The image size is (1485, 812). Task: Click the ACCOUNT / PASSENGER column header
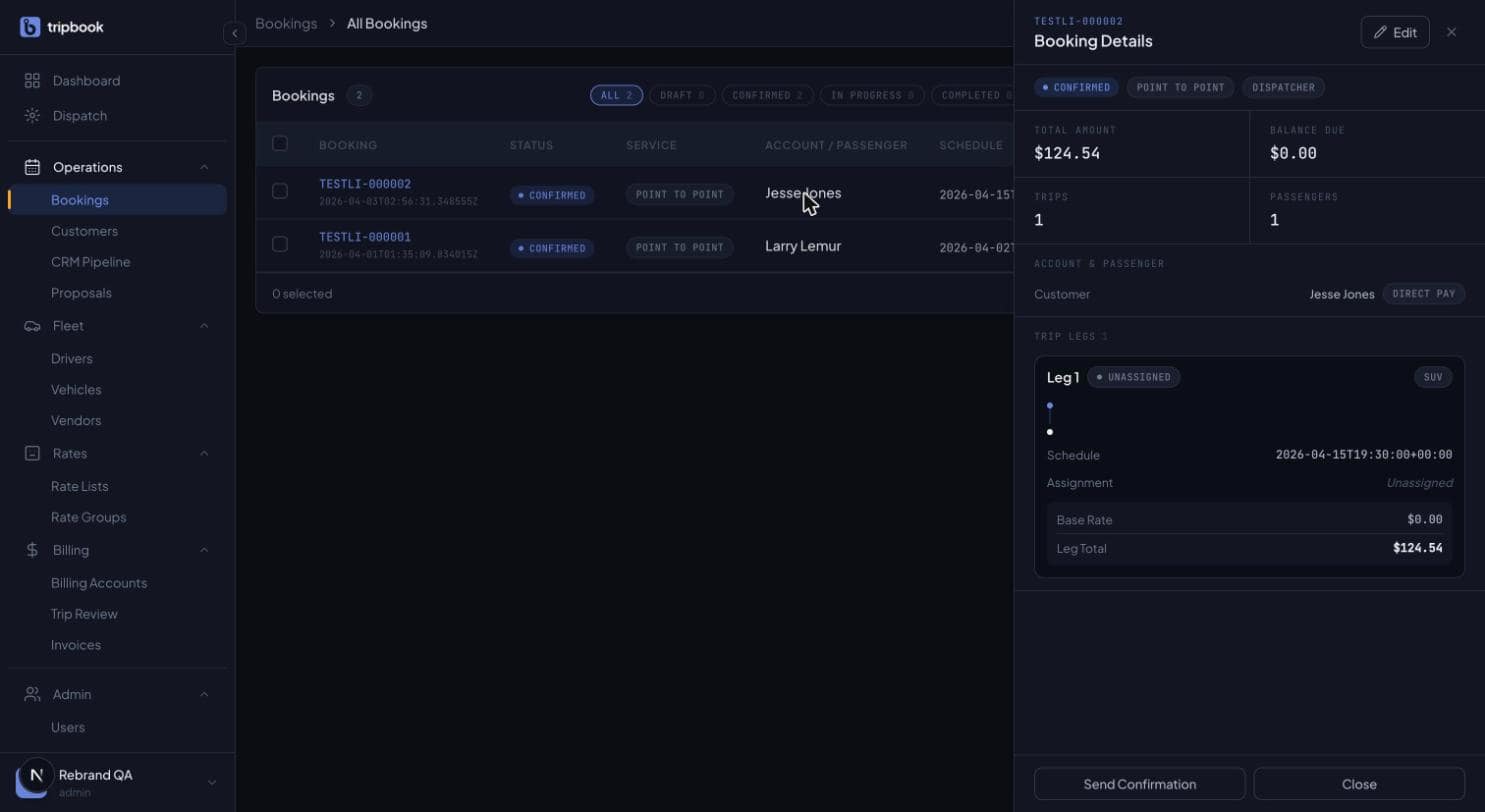tap(836, 145)
